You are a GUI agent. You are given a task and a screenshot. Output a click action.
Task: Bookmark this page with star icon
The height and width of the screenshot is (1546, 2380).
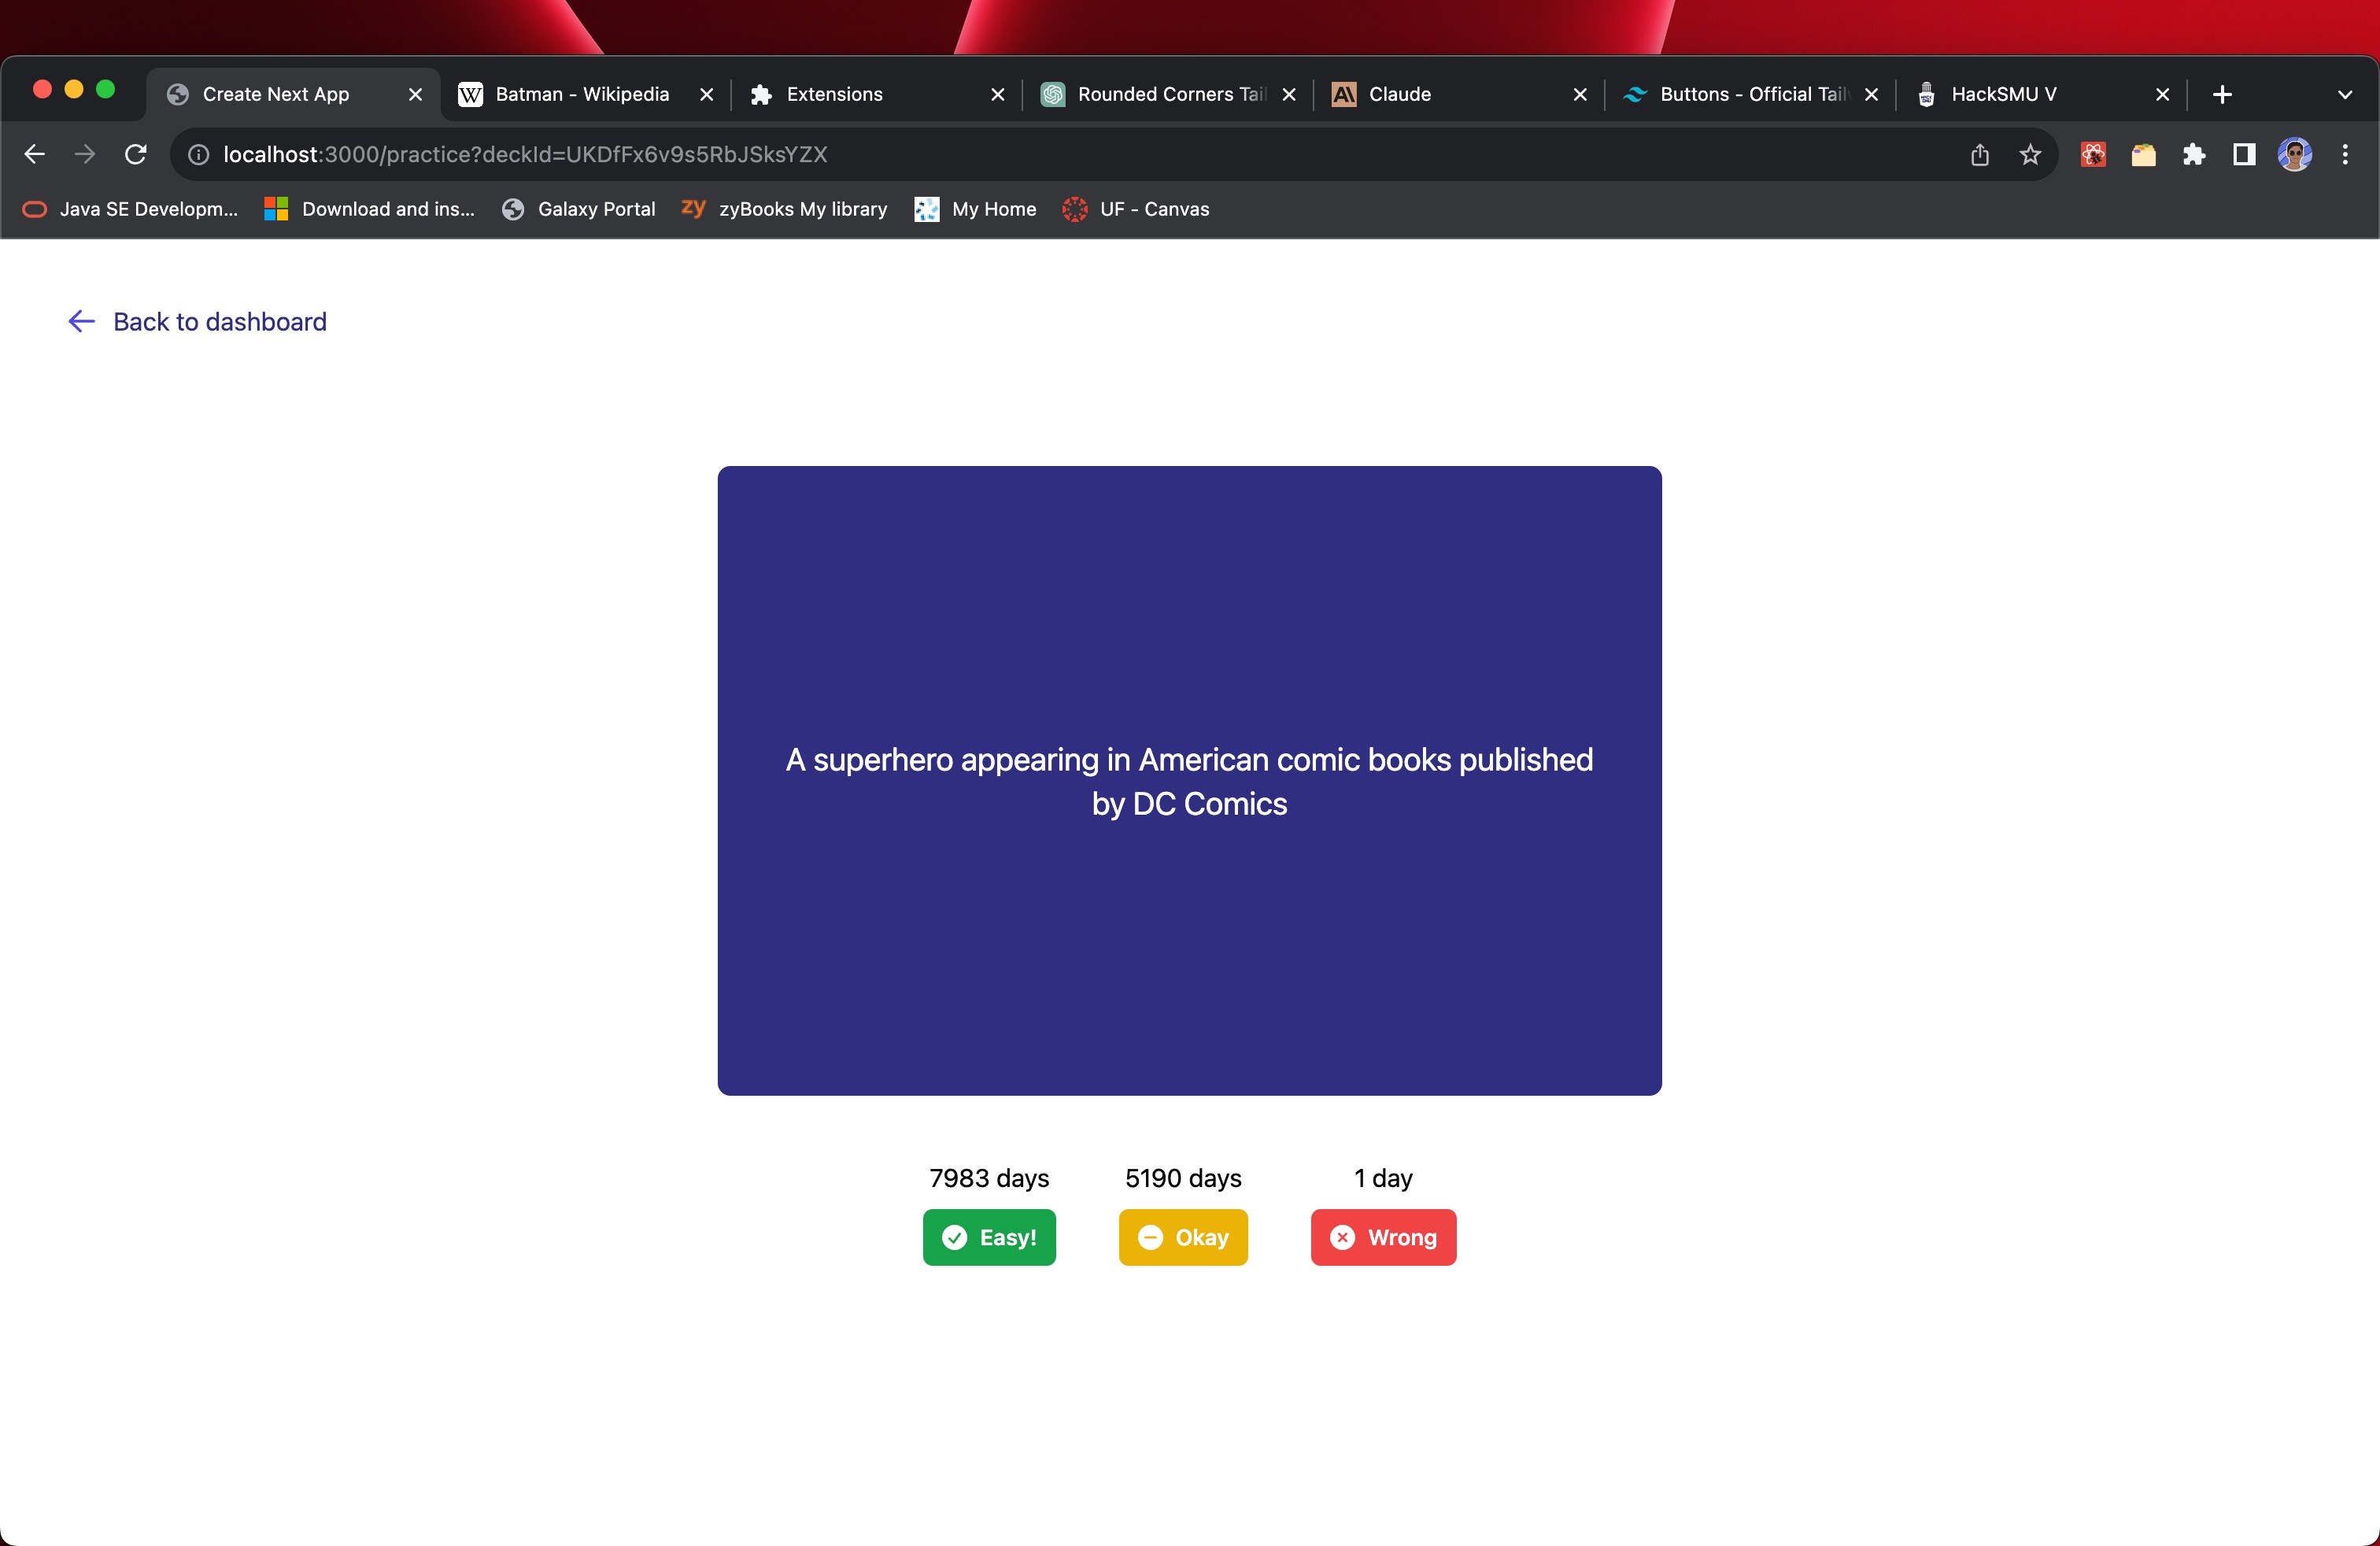(2029, 154)
